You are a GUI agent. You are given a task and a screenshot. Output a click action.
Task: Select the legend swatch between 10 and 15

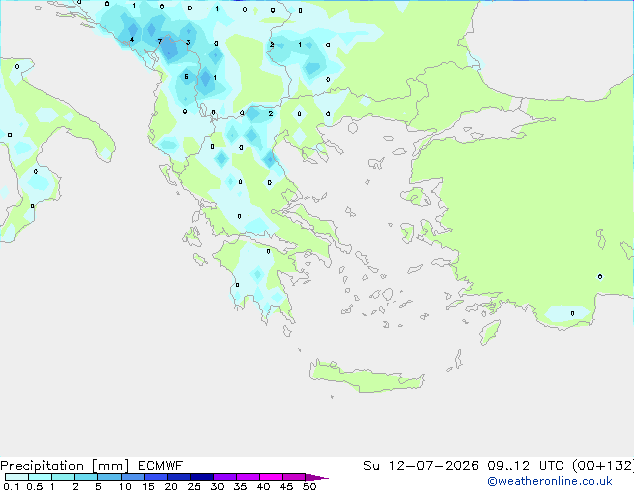[133, 477]
